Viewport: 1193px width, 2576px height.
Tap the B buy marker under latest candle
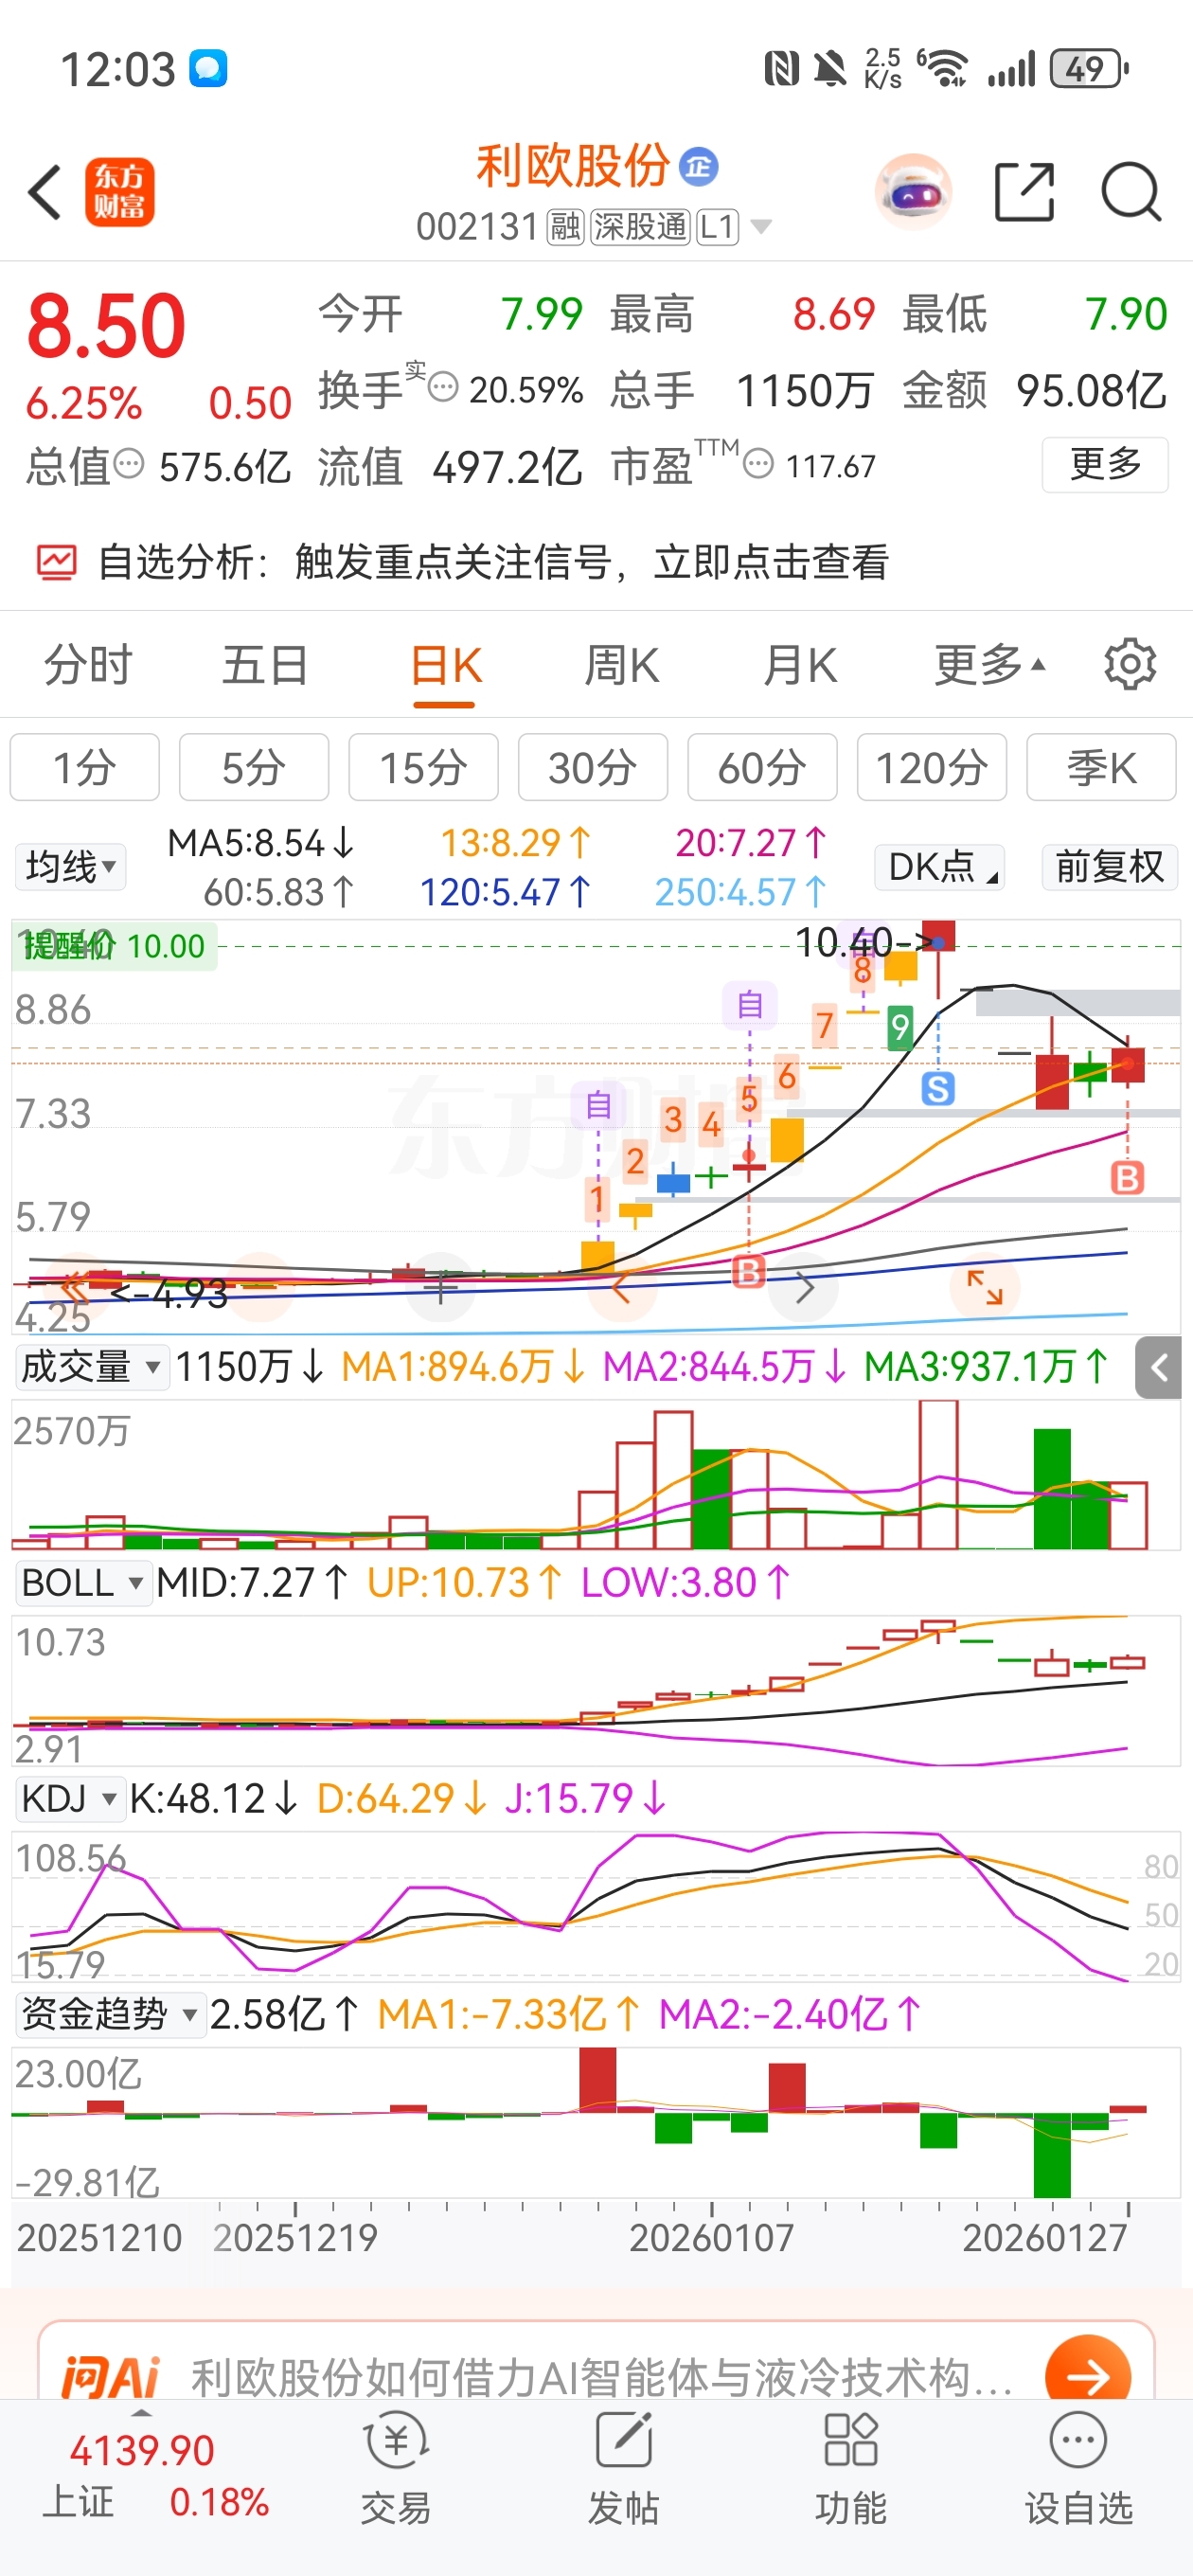point(1127,1177)
